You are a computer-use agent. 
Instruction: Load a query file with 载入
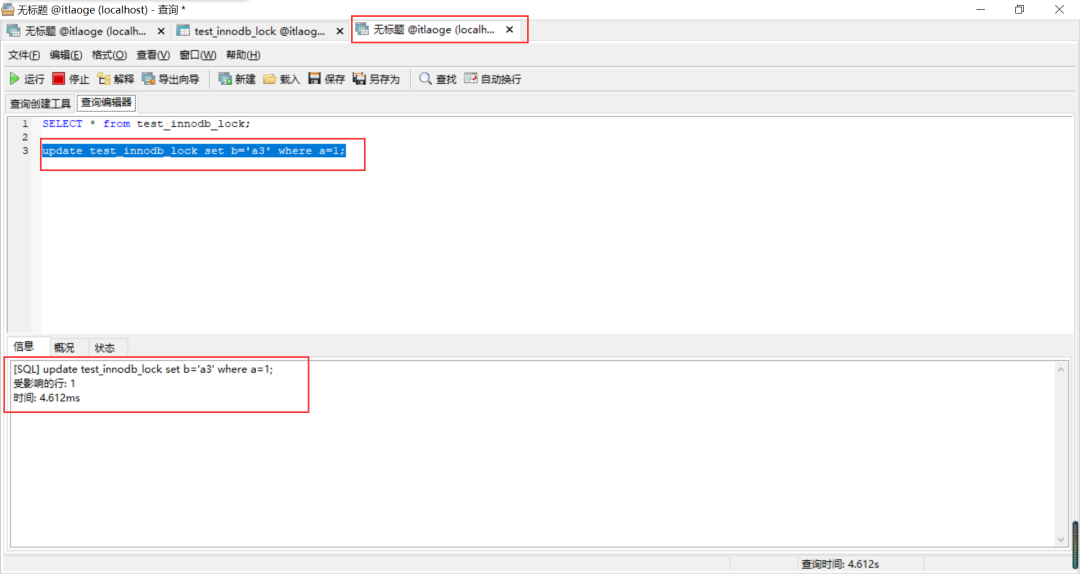[282, 79]
